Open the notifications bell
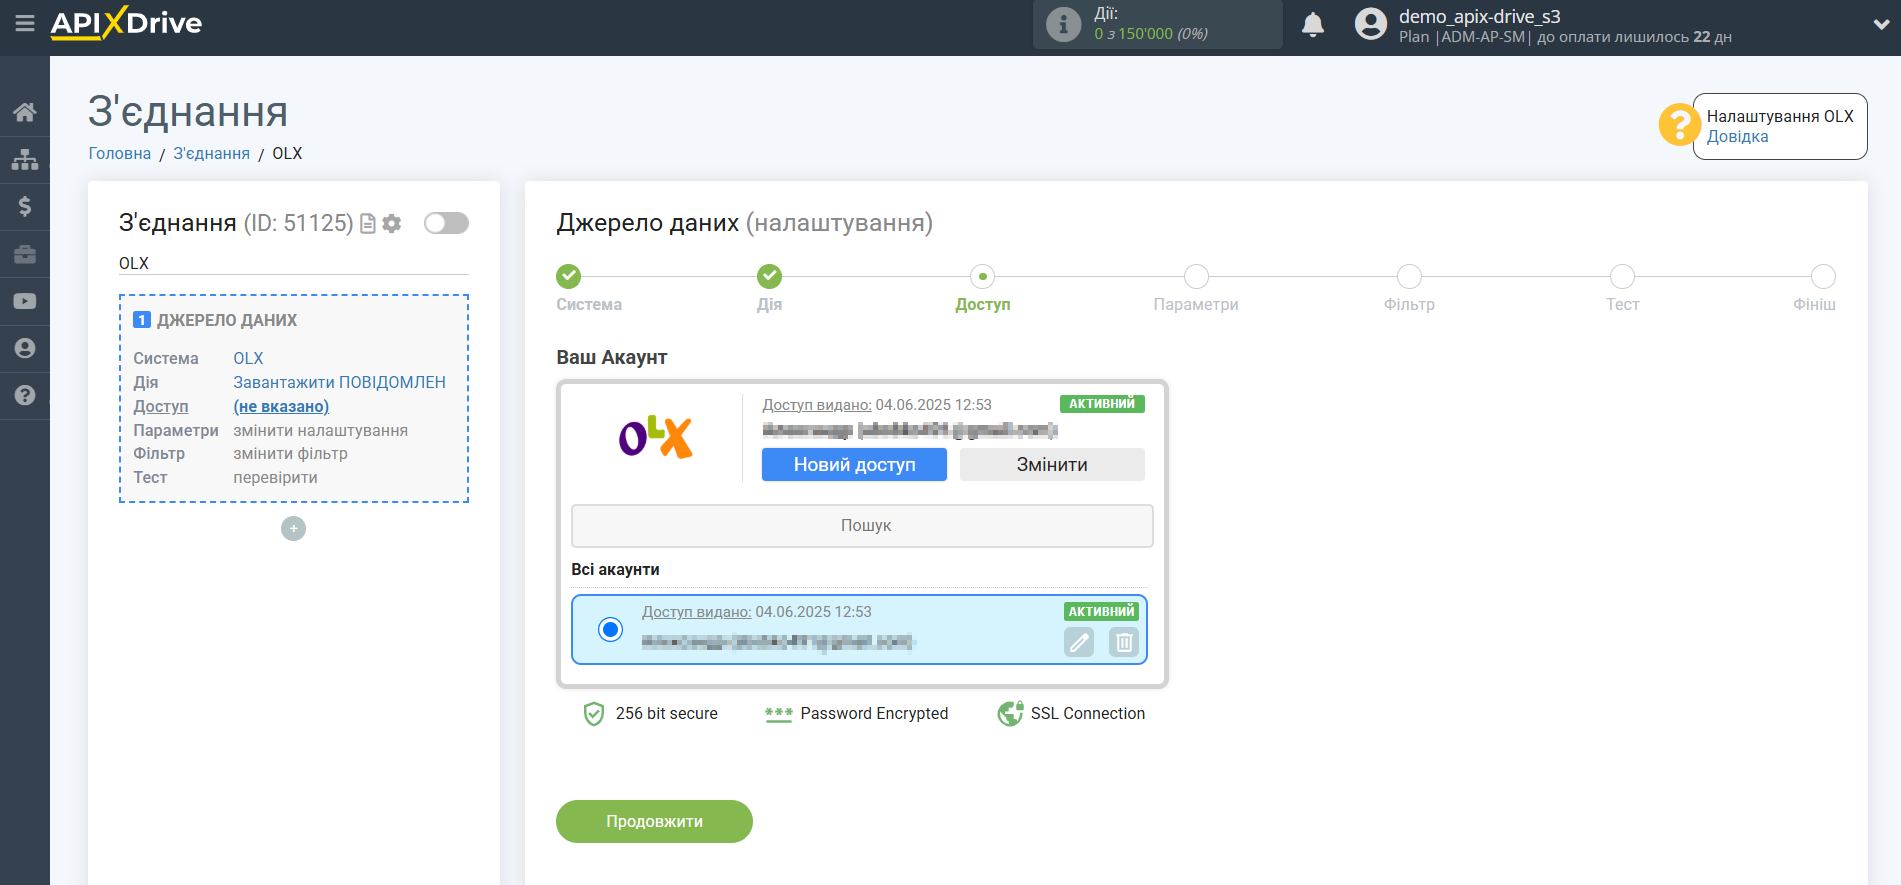Viewport: 1901px width, 885px height. pyautogui.click(x=1313, y=24)
